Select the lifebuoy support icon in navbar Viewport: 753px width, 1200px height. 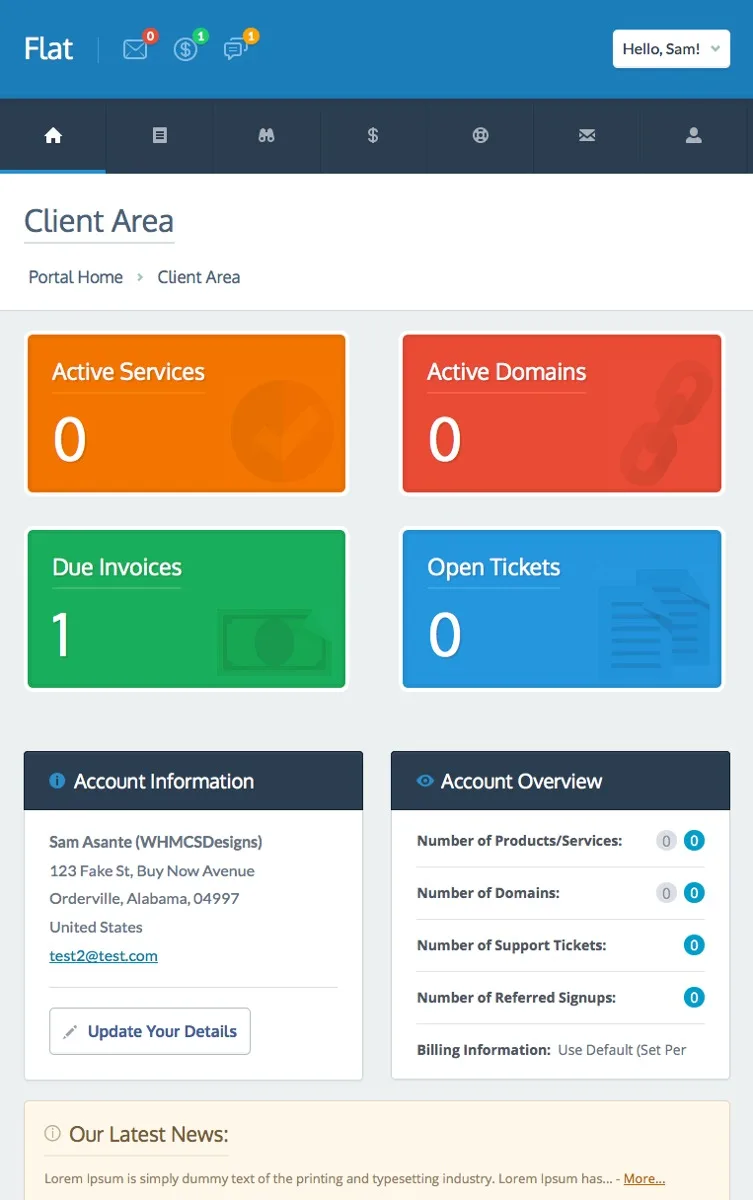480,135
